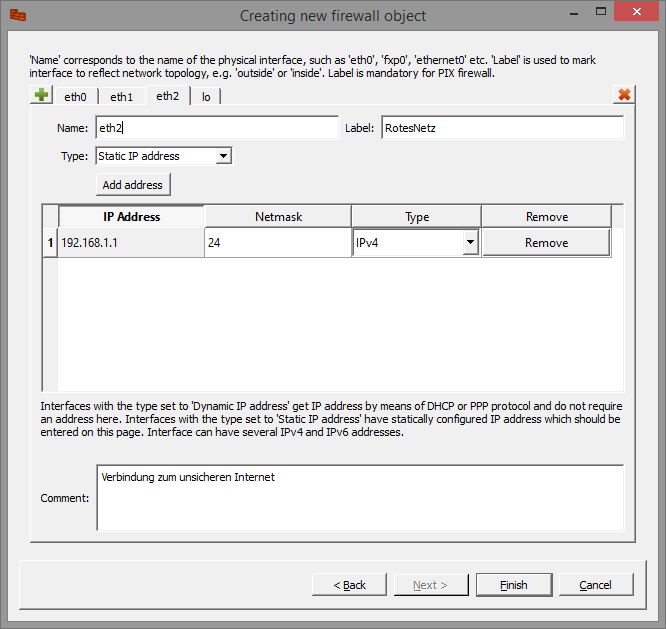Switch to the eth1 tab
This screenshot has width=666, height=629.
coord(121,97)
